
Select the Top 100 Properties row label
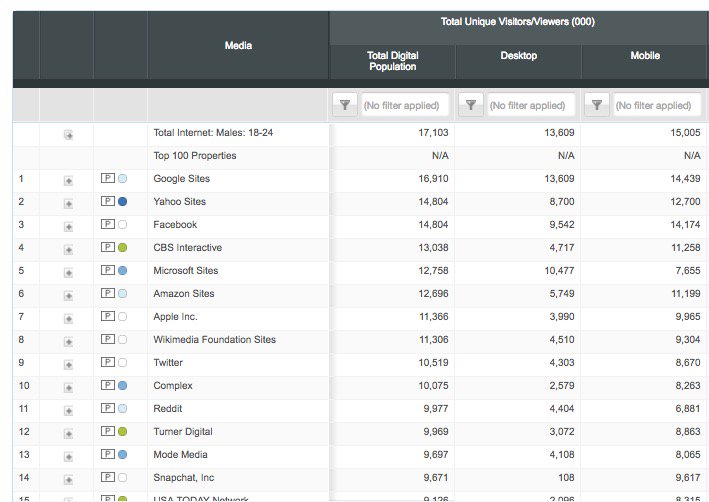point(195,156)
